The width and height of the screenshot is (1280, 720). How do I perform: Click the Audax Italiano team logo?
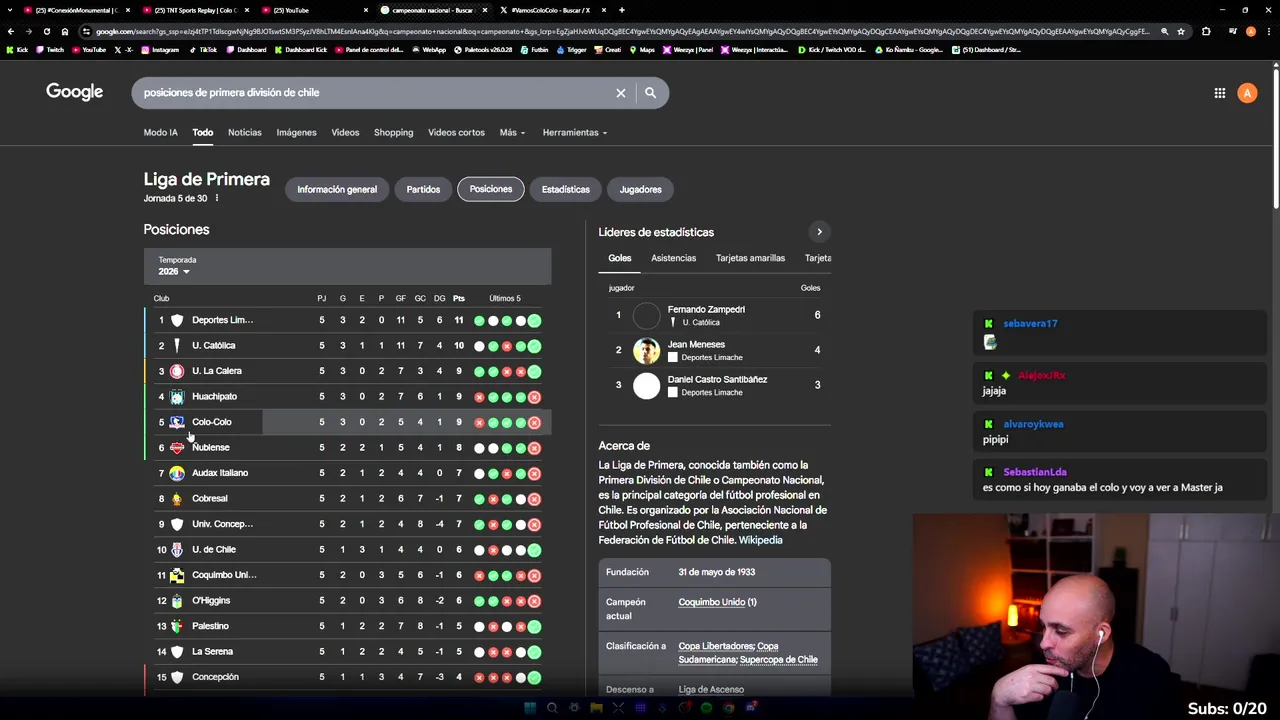coord(177,473)
